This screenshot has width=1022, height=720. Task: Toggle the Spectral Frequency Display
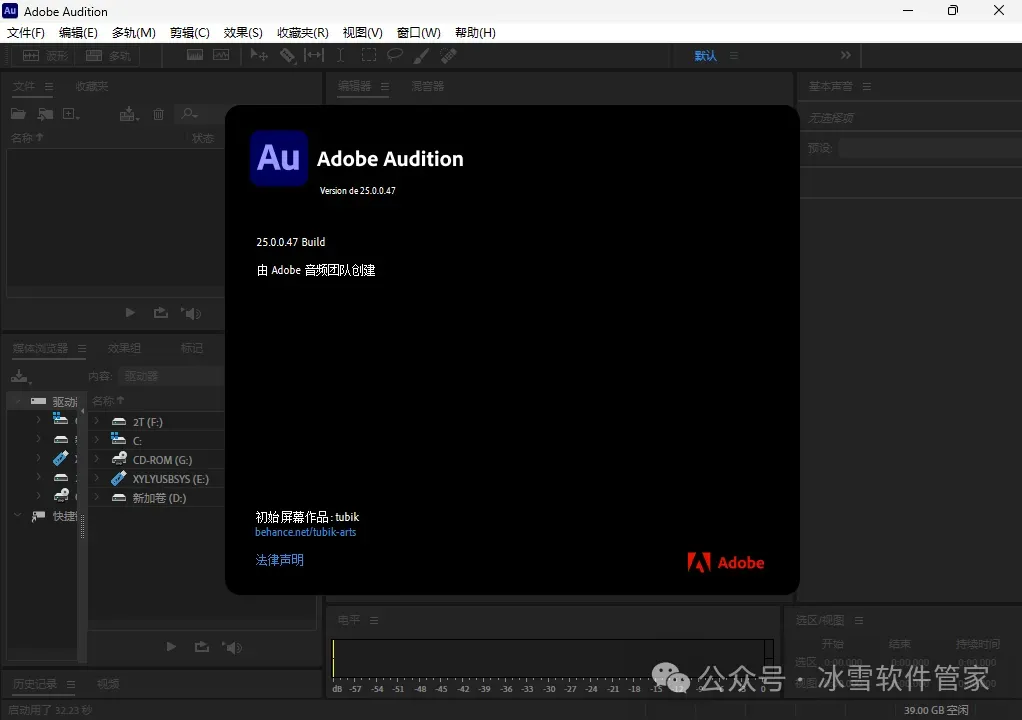pyautogui.click(x=195, y=55)
